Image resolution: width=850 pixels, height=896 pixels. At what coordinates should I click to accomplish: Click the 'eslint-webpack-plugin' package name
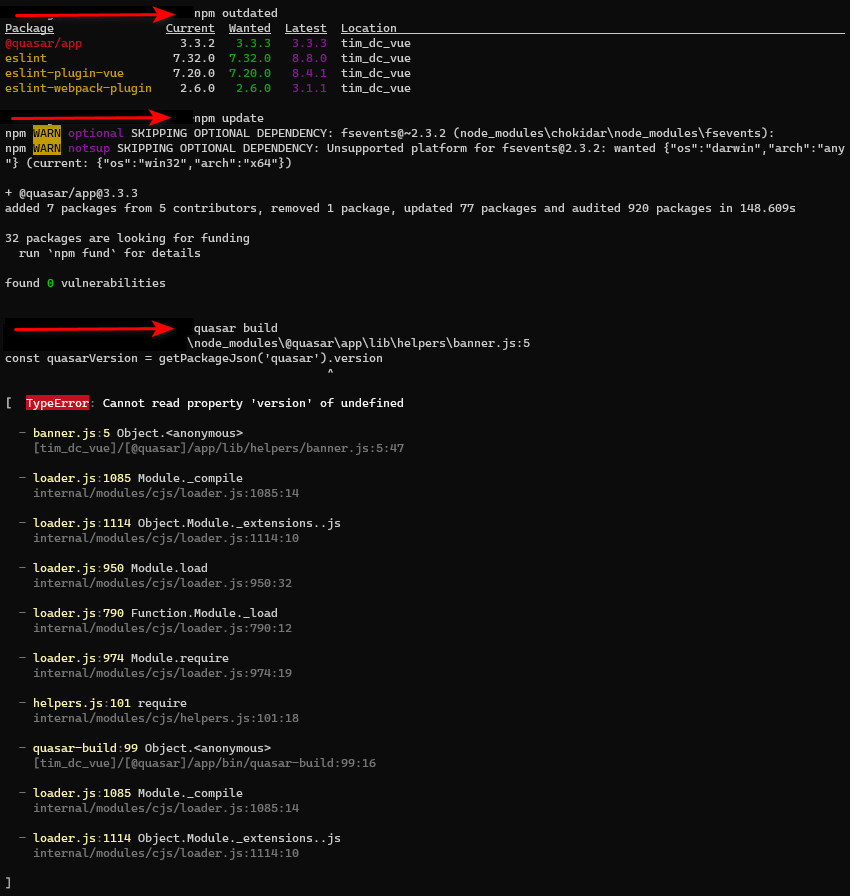(78, 88)
